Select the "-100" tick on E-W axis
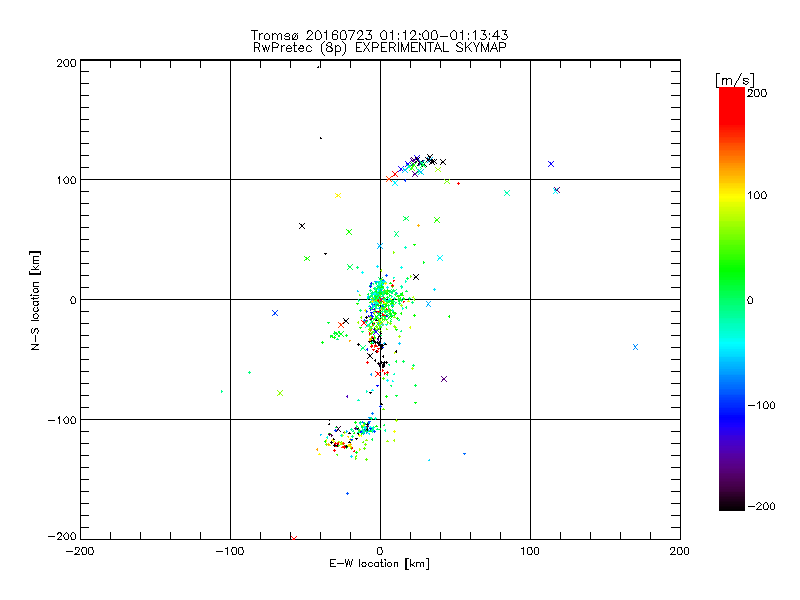 click(230, 551)
